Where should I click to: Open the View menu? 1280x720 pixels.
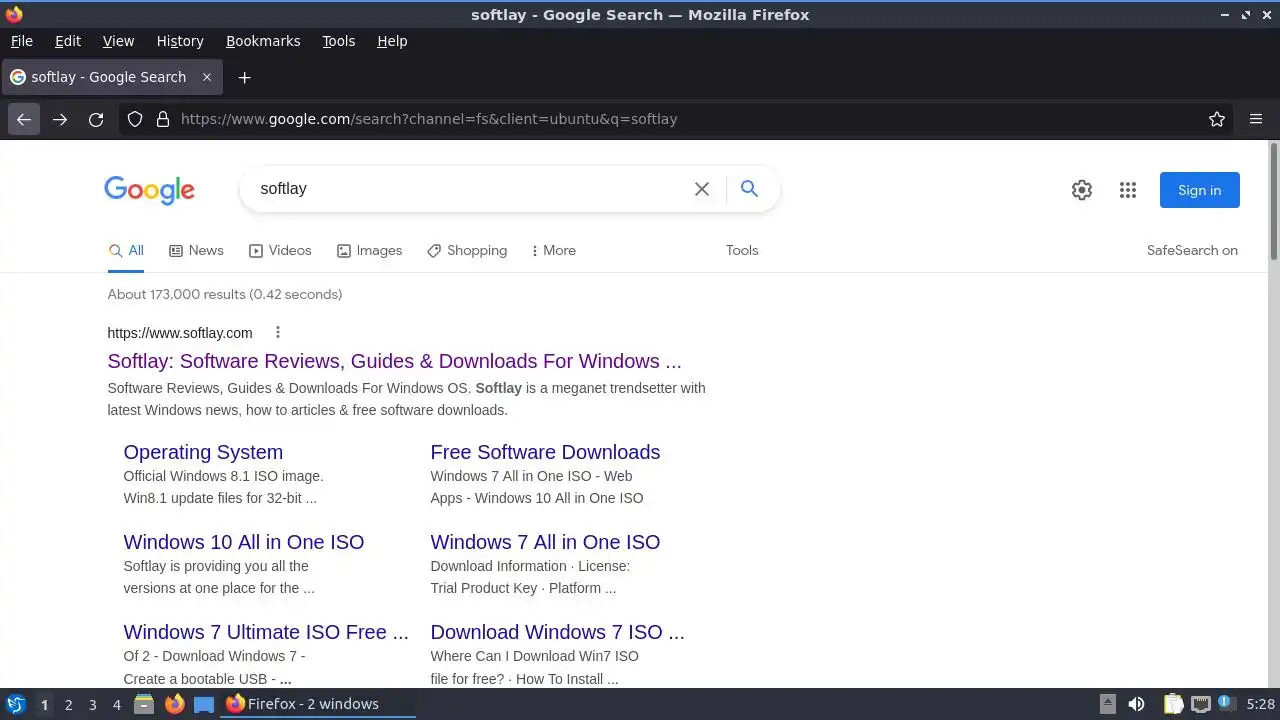point(118,41)
